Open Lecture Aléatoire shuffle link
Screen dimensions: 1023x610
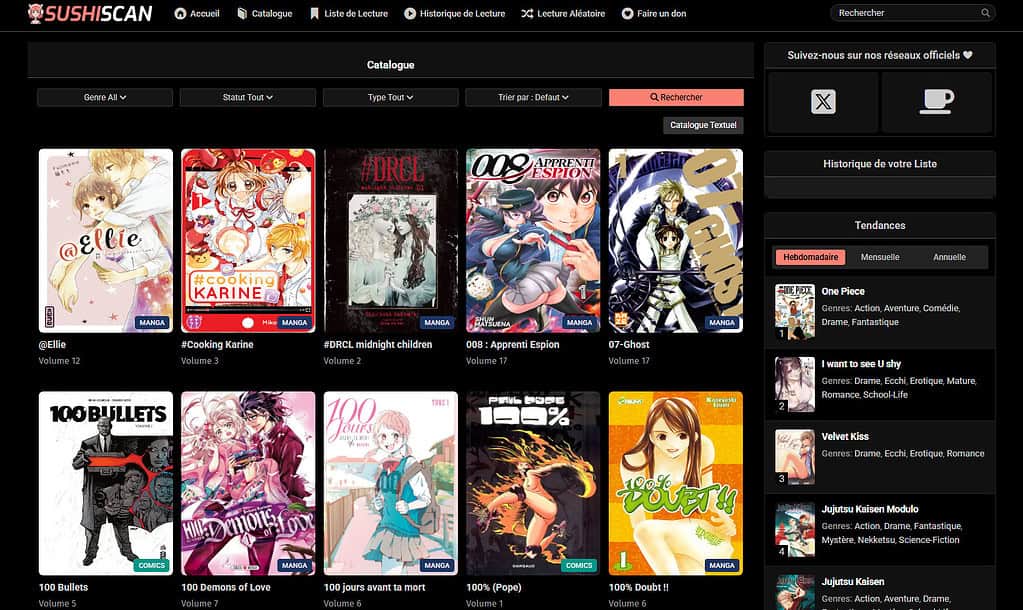coord(563,14)
